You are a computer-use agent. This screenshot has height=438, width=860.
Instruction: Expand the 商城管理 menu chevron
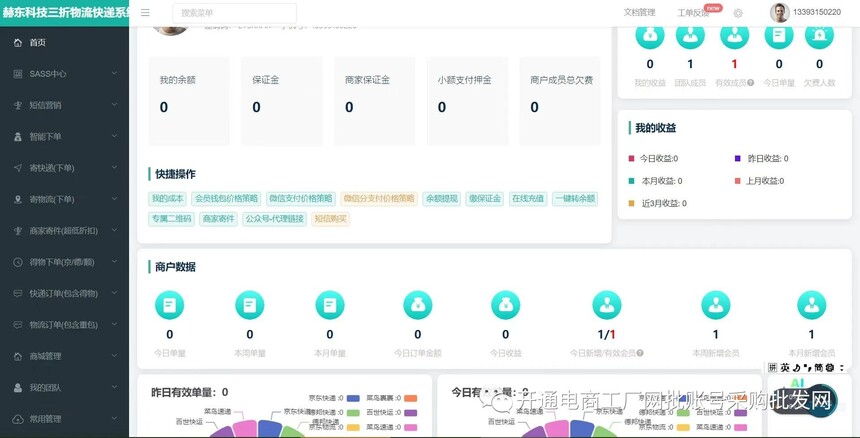pos(114,355)
